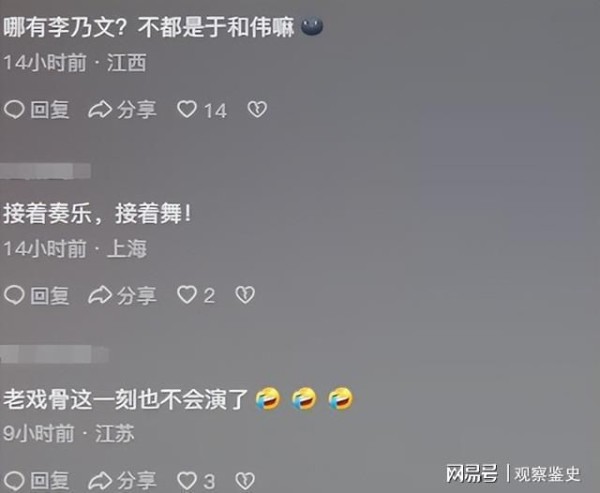The image size is (600, 493).
Task: Dislike the Jiangsu comment via broken heart
Action: pyautogui.click(x=245, y=481)
